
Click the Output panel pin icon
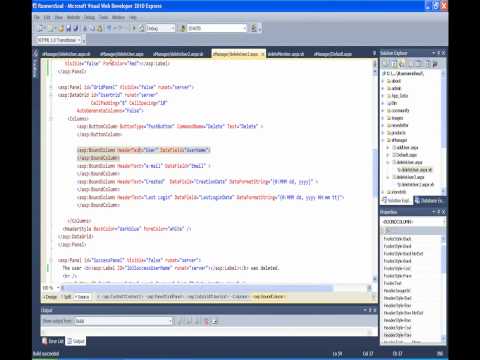click(x=370, y=310)
